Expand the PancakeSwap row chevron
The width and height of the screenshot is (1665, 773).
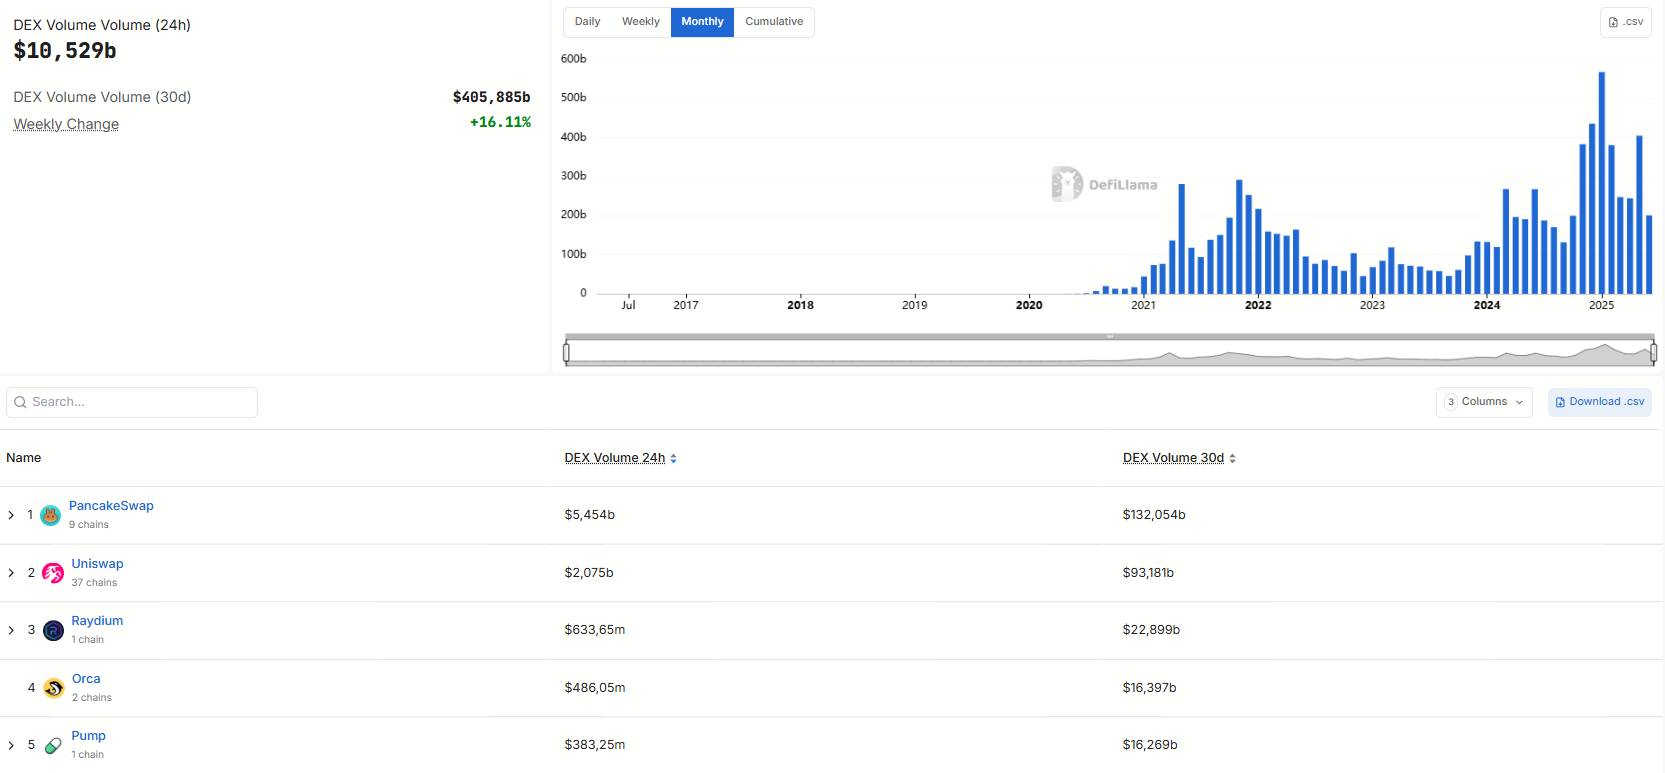click(x=11, y=515)
